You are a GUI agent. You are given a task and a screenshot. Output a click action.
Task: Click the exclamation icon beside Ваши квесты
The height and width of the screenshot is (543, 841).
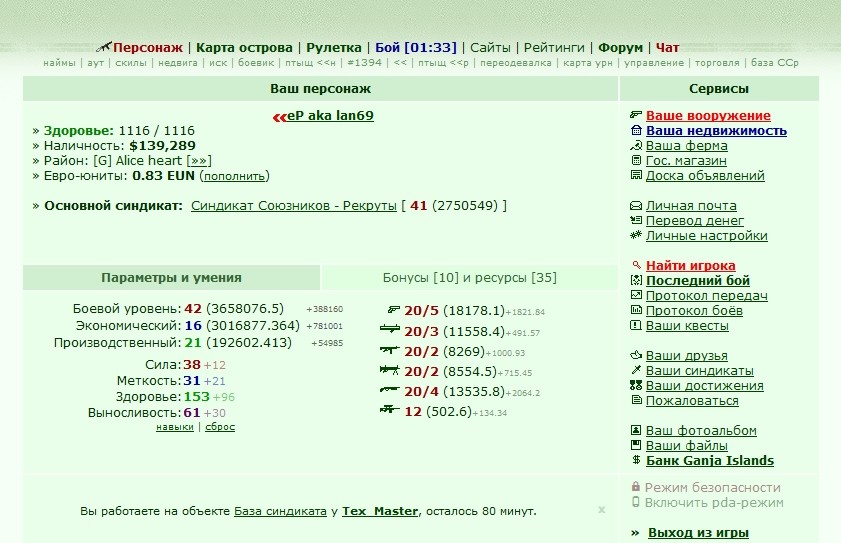coord(636,325)
